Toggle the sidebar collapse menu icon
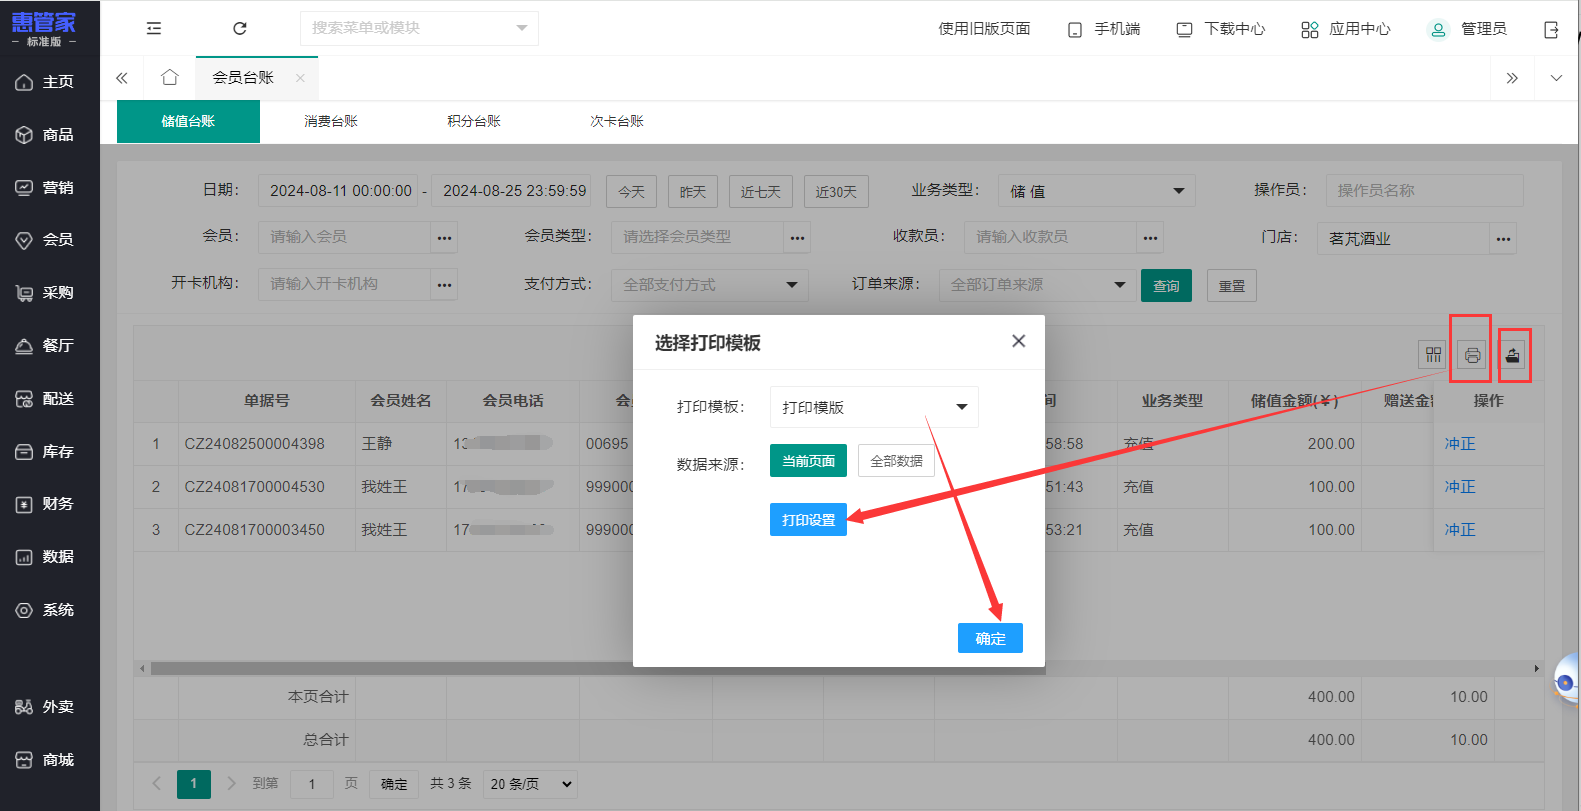 point(154,28)
